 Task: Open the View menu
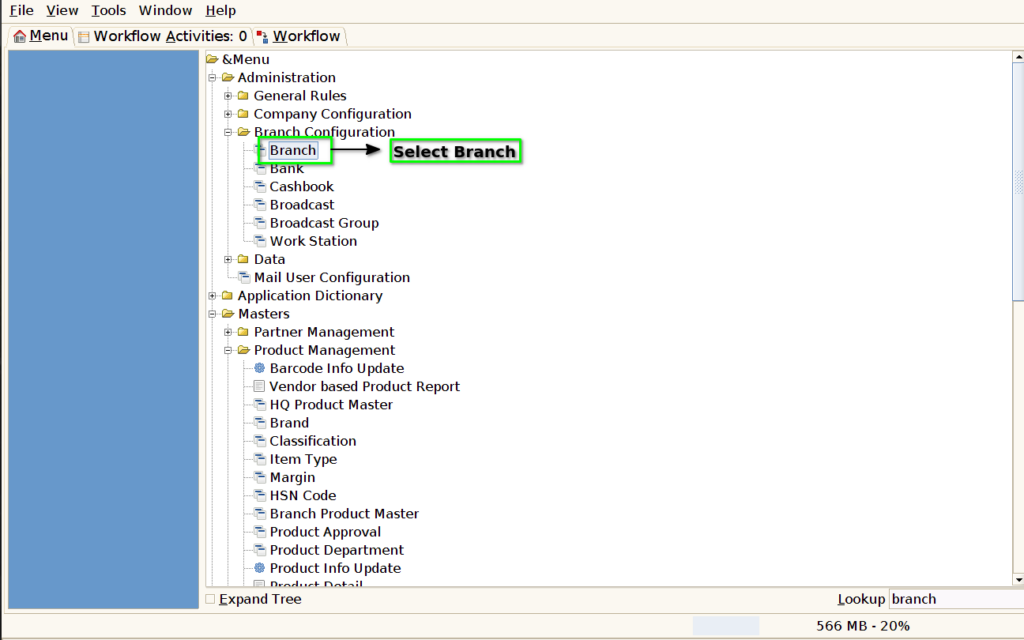(x=62, y=10)
